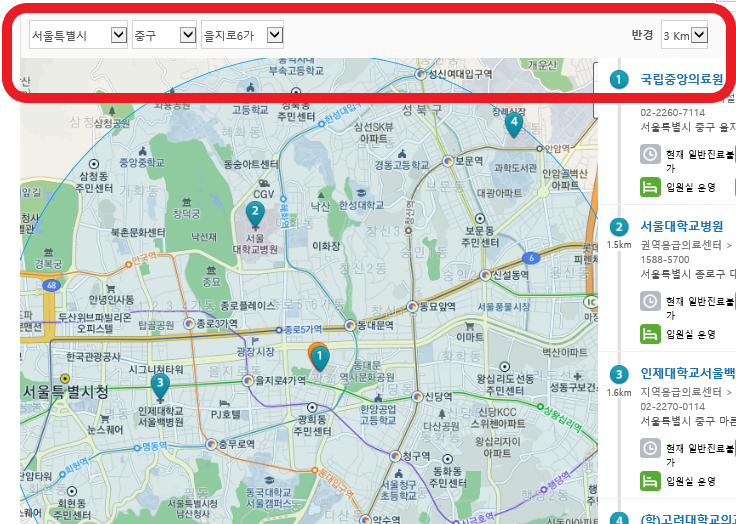Click bed icon under 서울대학교병원 entry

[x=650, y=334]
